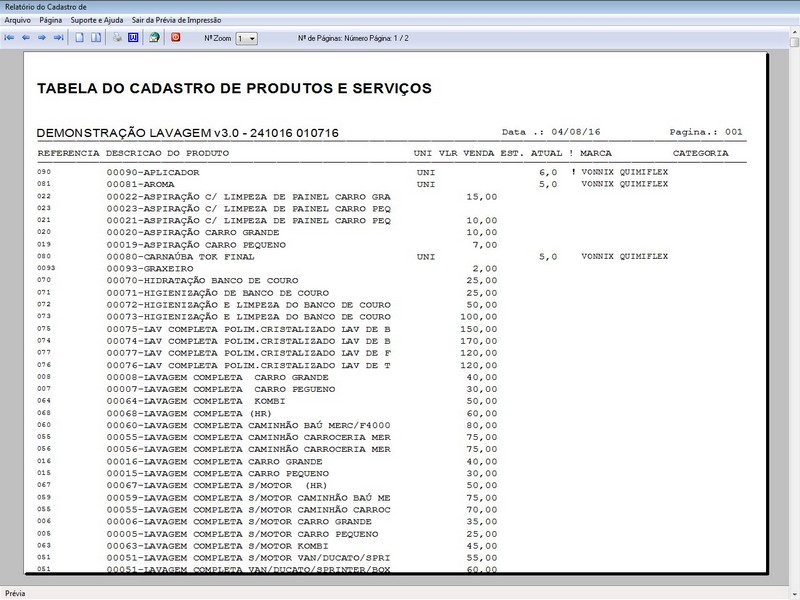Jump to the last page of the report
Viewport: 800px width, 600px height.
click(x=57, y=38)
